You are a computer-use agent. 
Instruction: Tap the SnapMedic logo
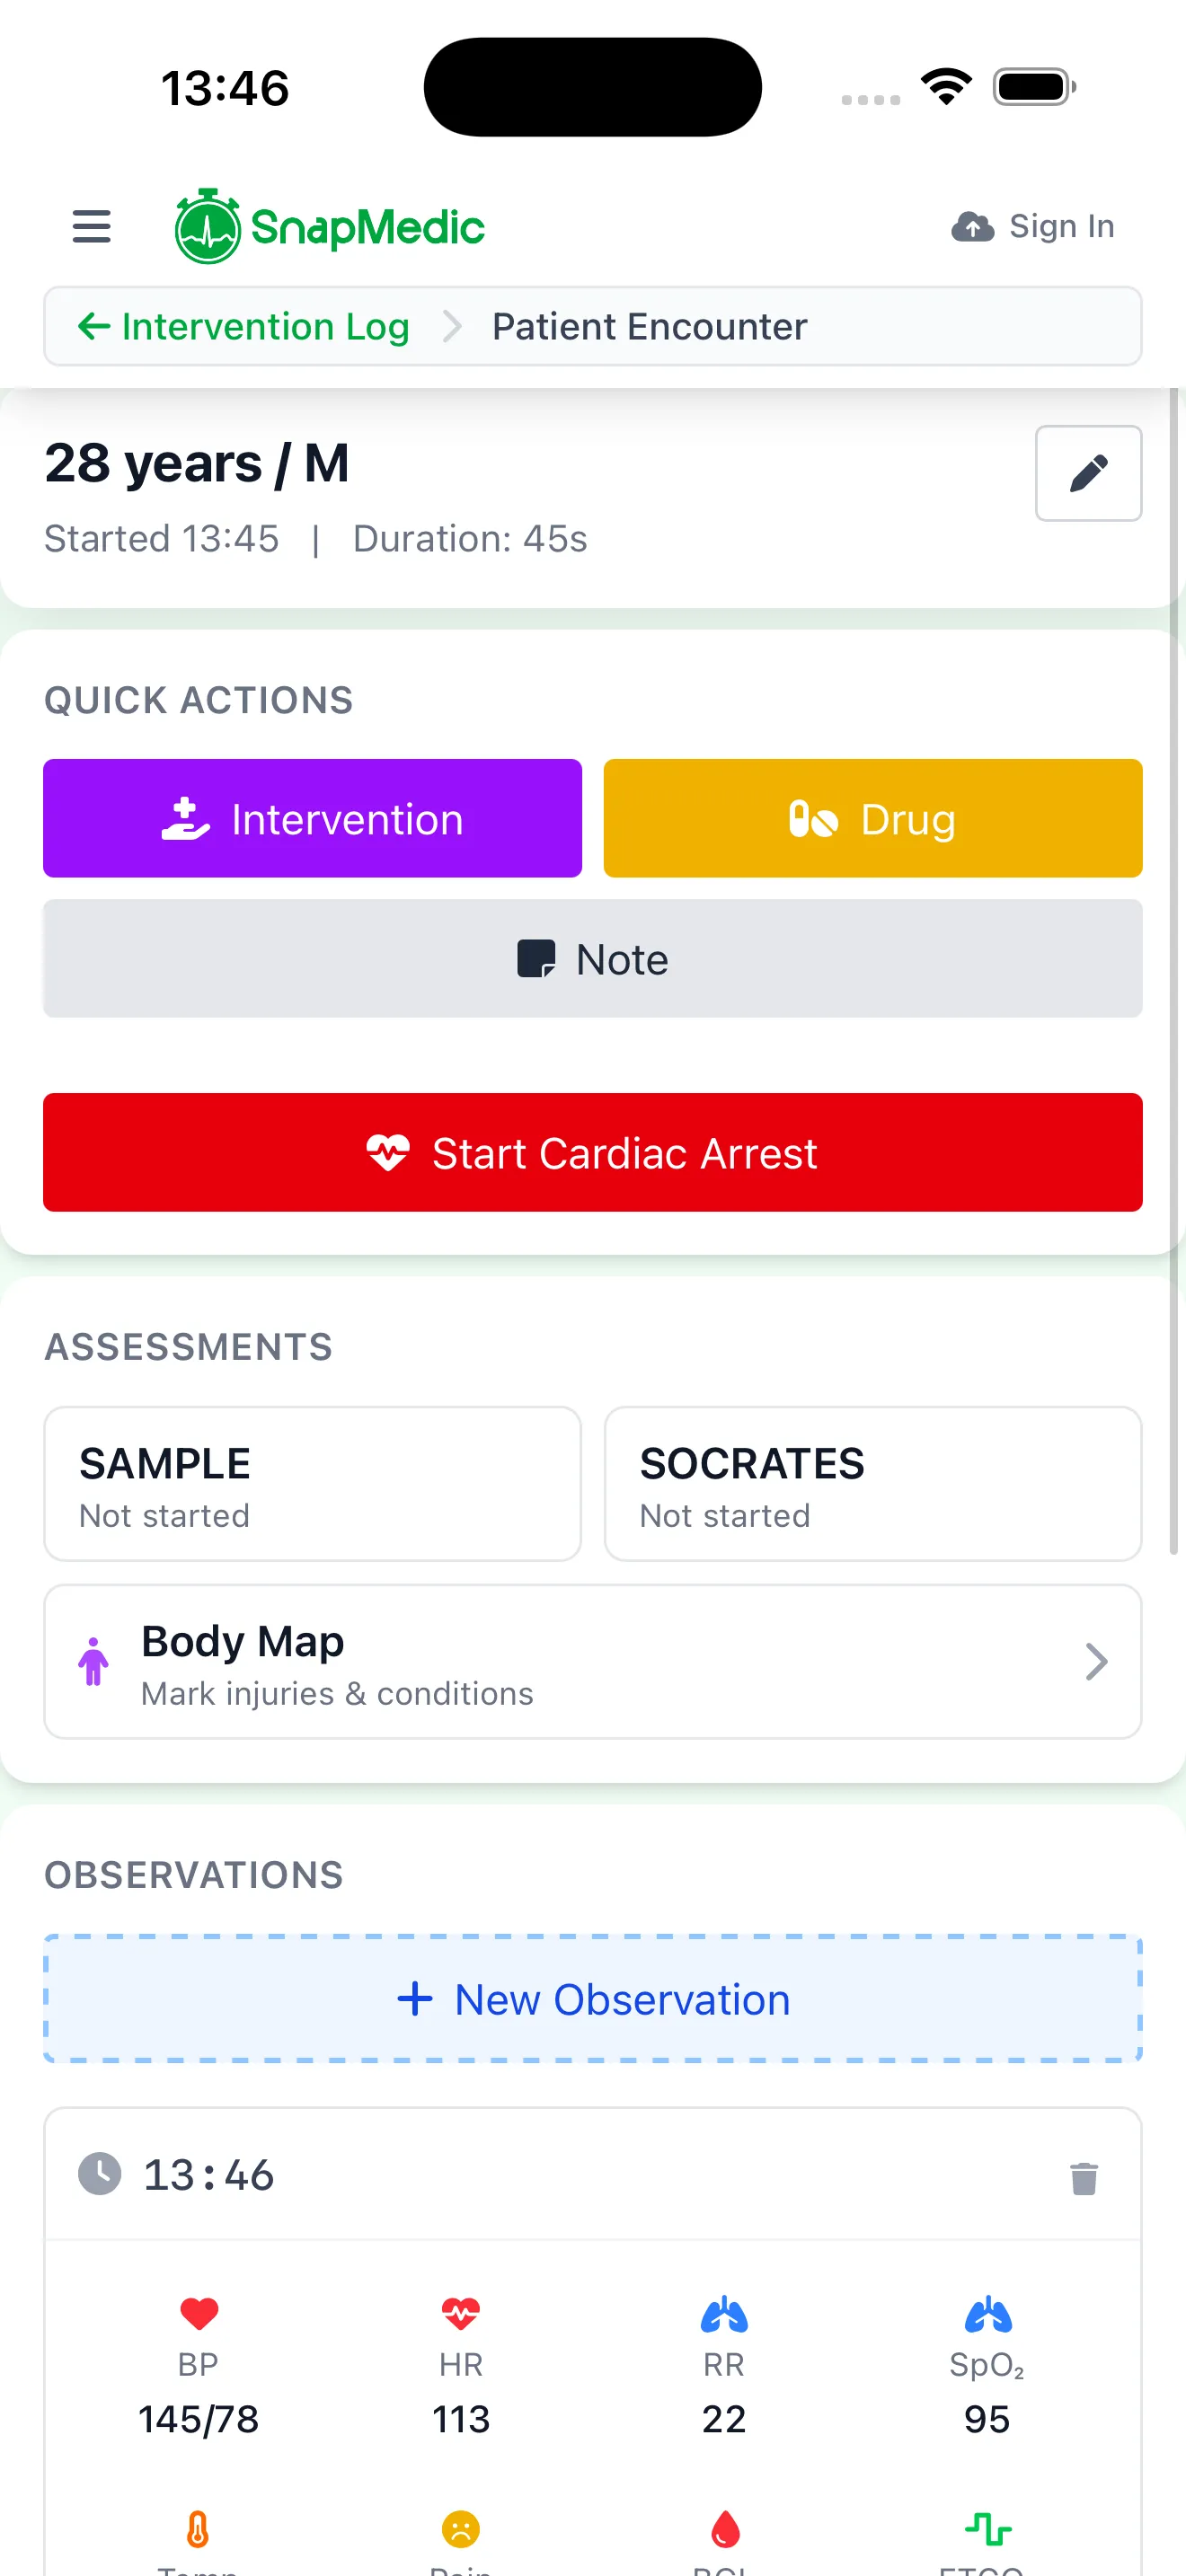click(x=330, y=226)
